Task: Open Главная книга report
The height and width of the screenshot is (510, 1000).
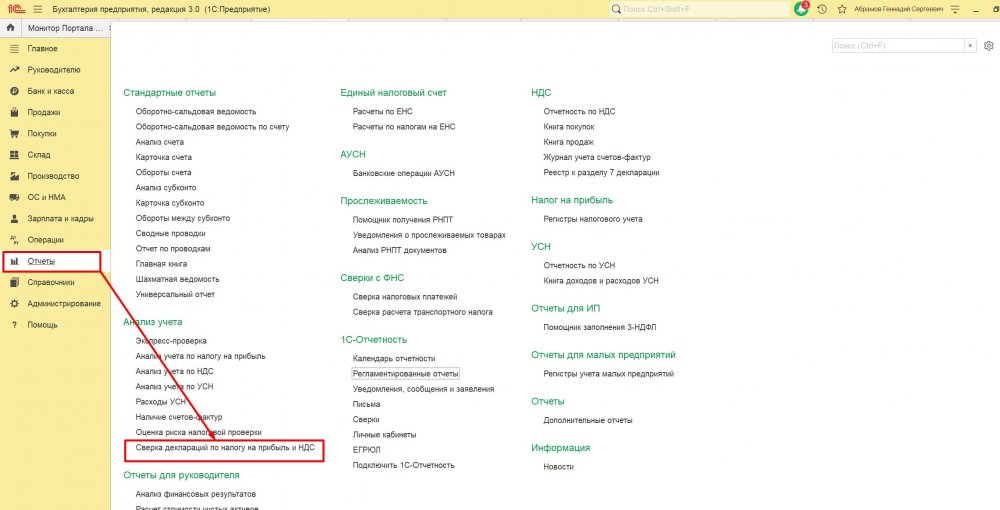Action: (161, 263)
